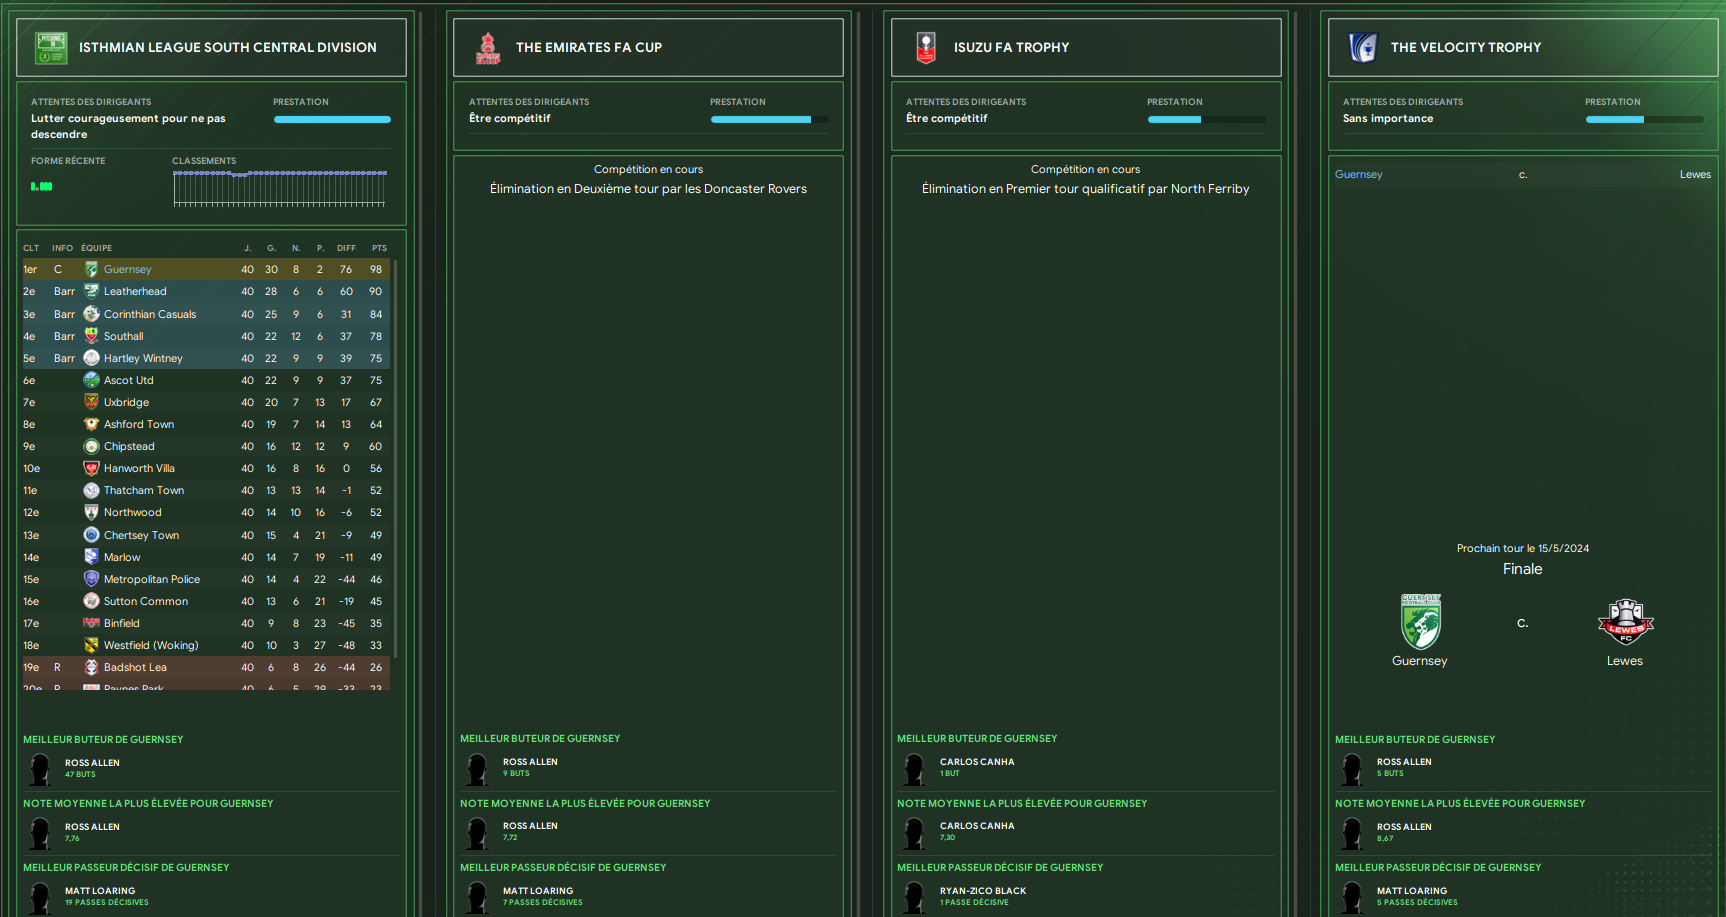Click Chipstead's club badge
This screenshot has width=1726, height=917.
(x=91, y=446)
